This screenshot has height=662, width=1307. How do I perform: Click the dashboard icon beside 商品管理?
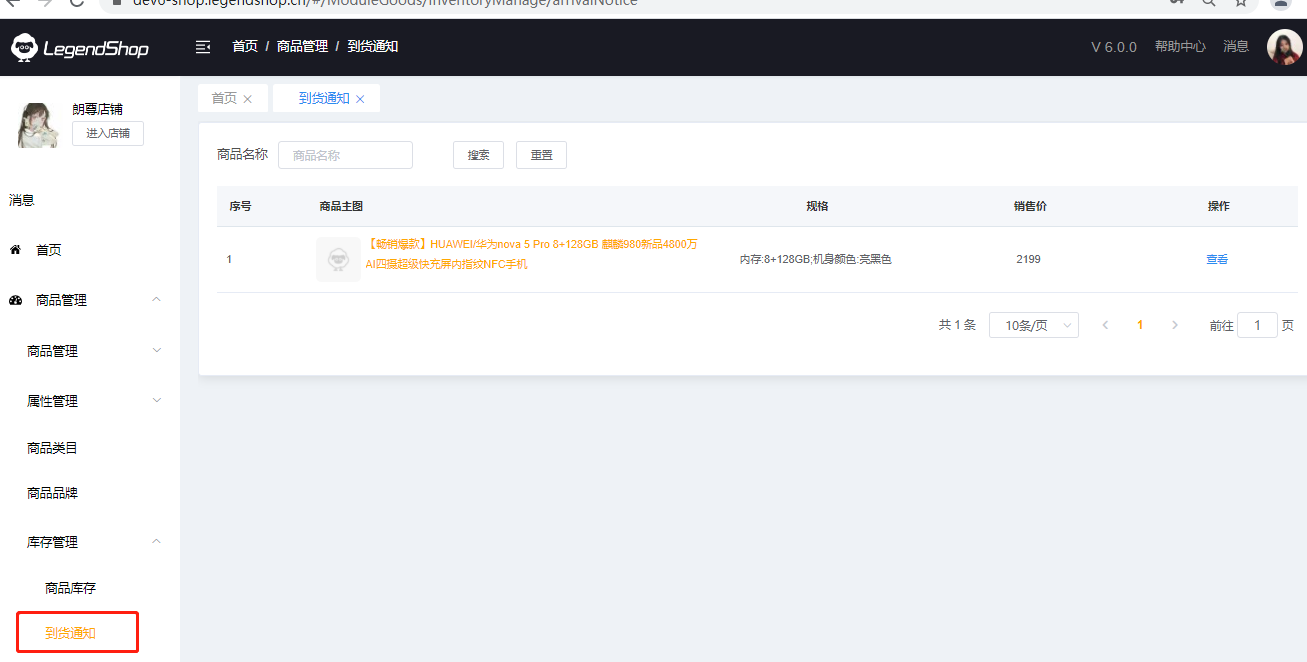pyautogui.click(x=16, y=300)
